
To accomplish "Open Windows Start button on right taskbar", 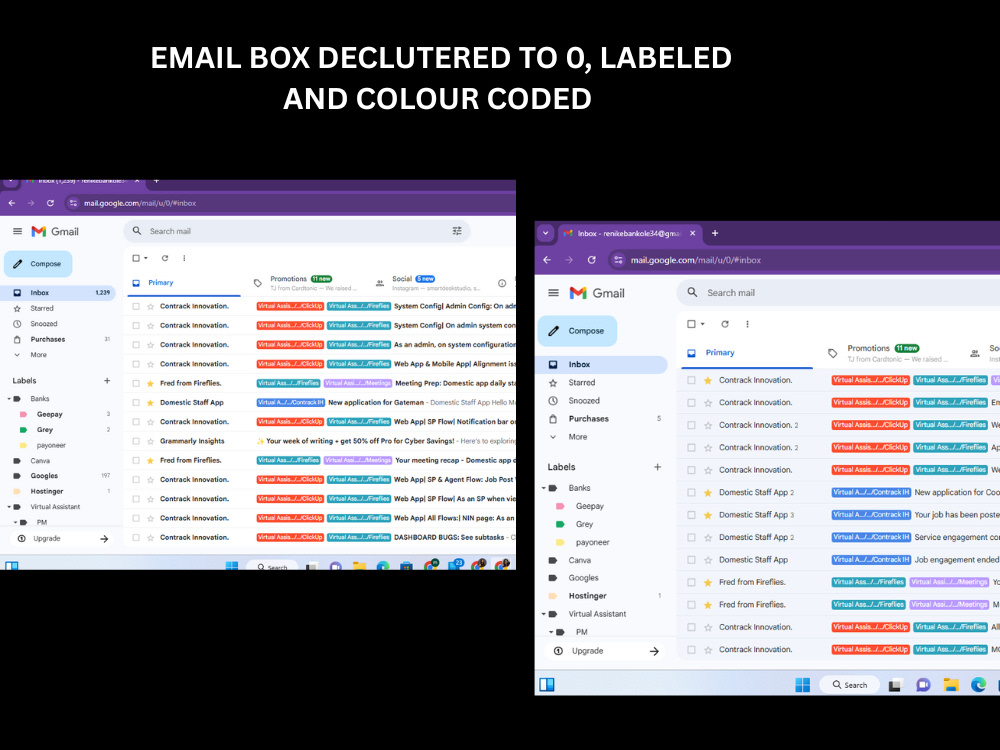I will click(x=803, y=685).
